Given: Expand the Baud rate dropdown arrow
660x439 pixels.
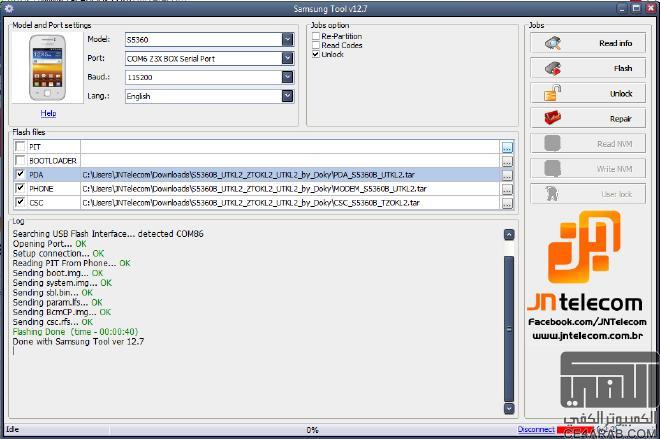Looking at the screenshot, I should [x=287, y=77].
